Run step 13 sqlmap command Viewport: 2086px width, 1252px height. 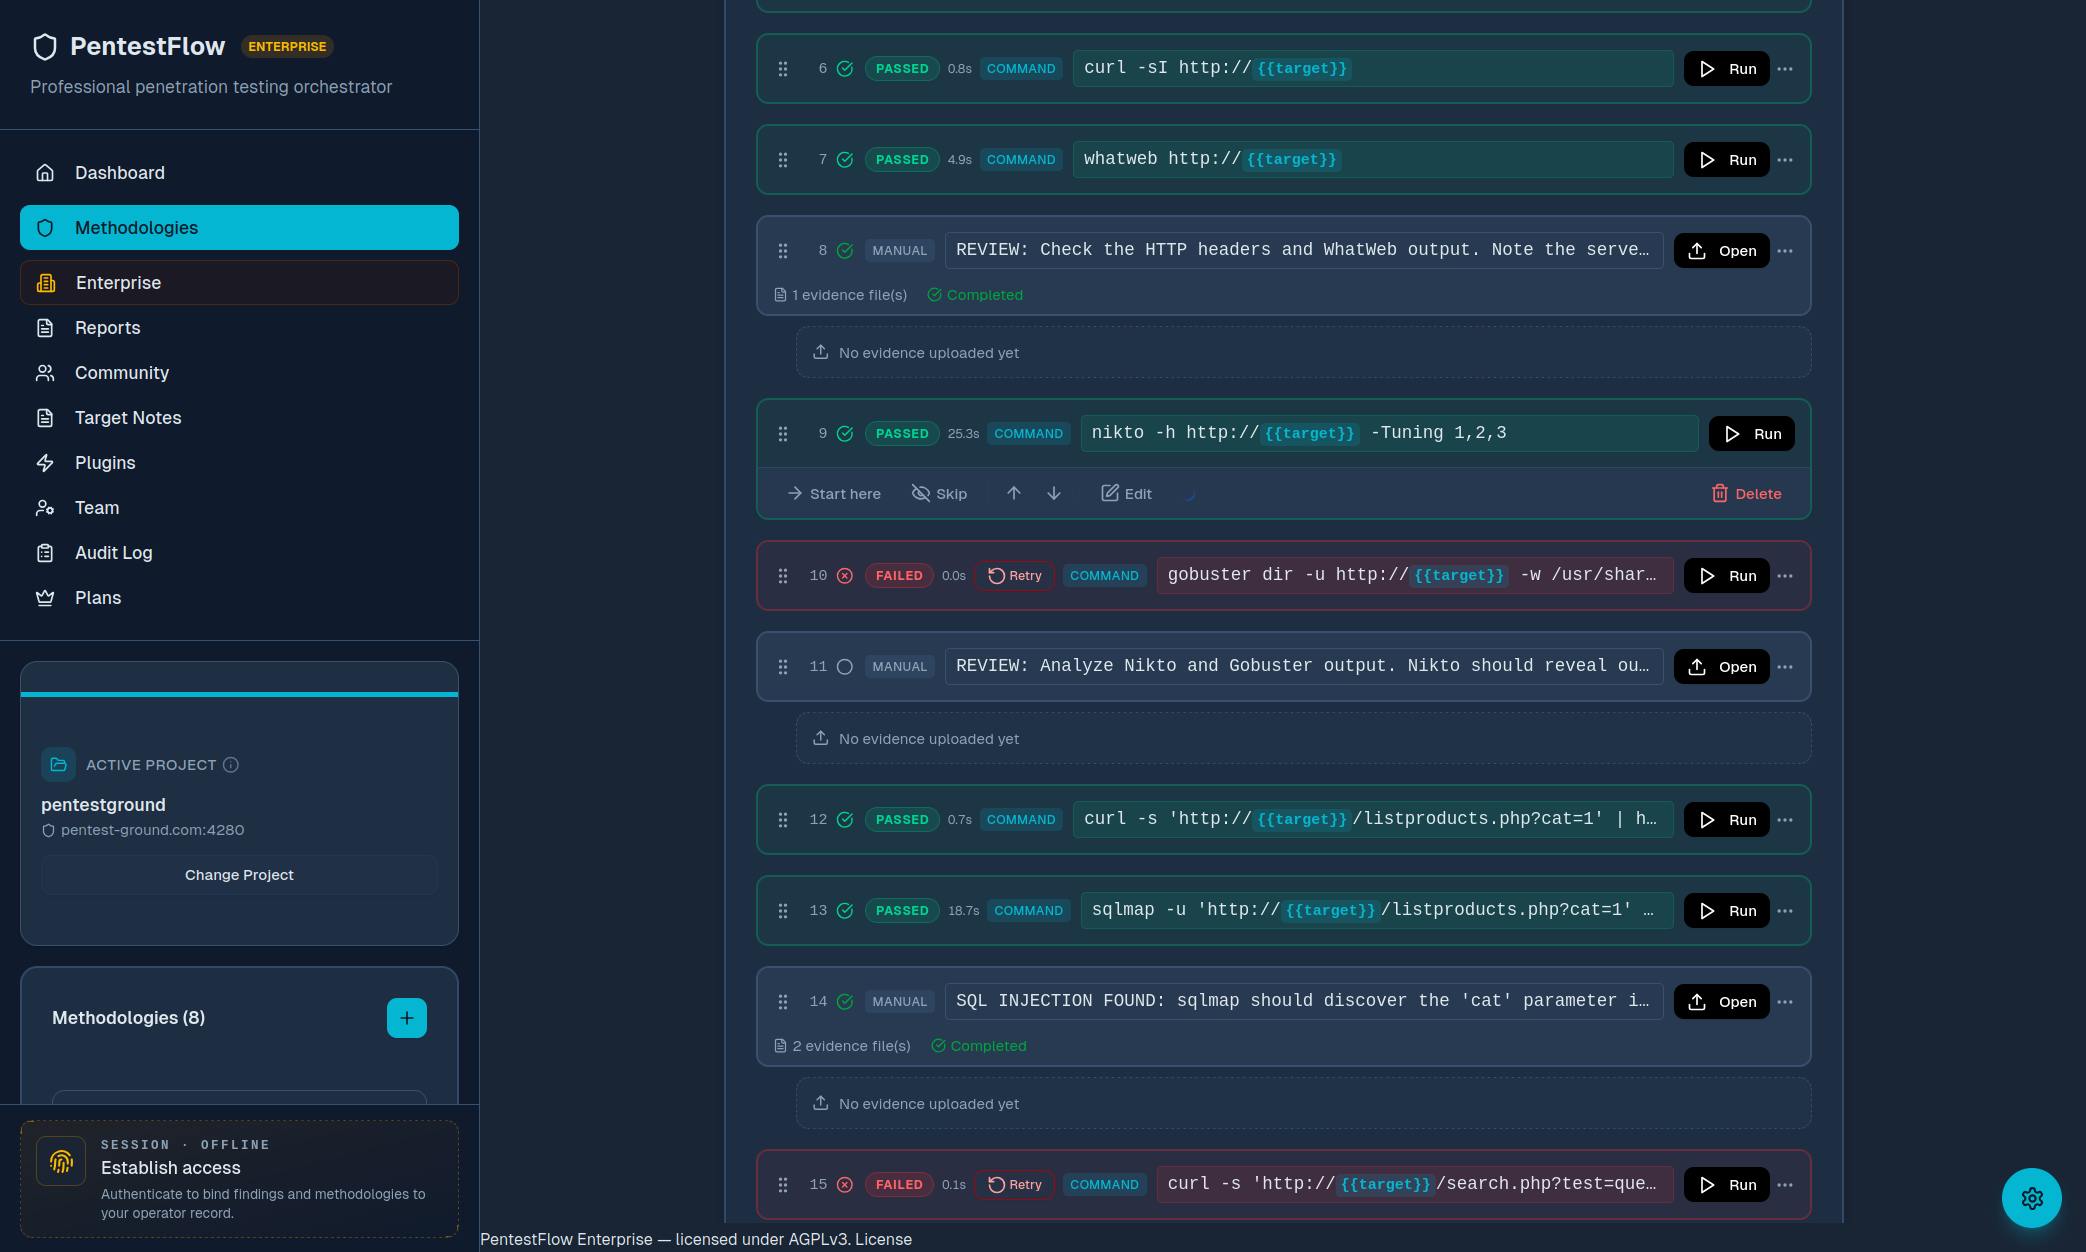[x=1727, y=911]
